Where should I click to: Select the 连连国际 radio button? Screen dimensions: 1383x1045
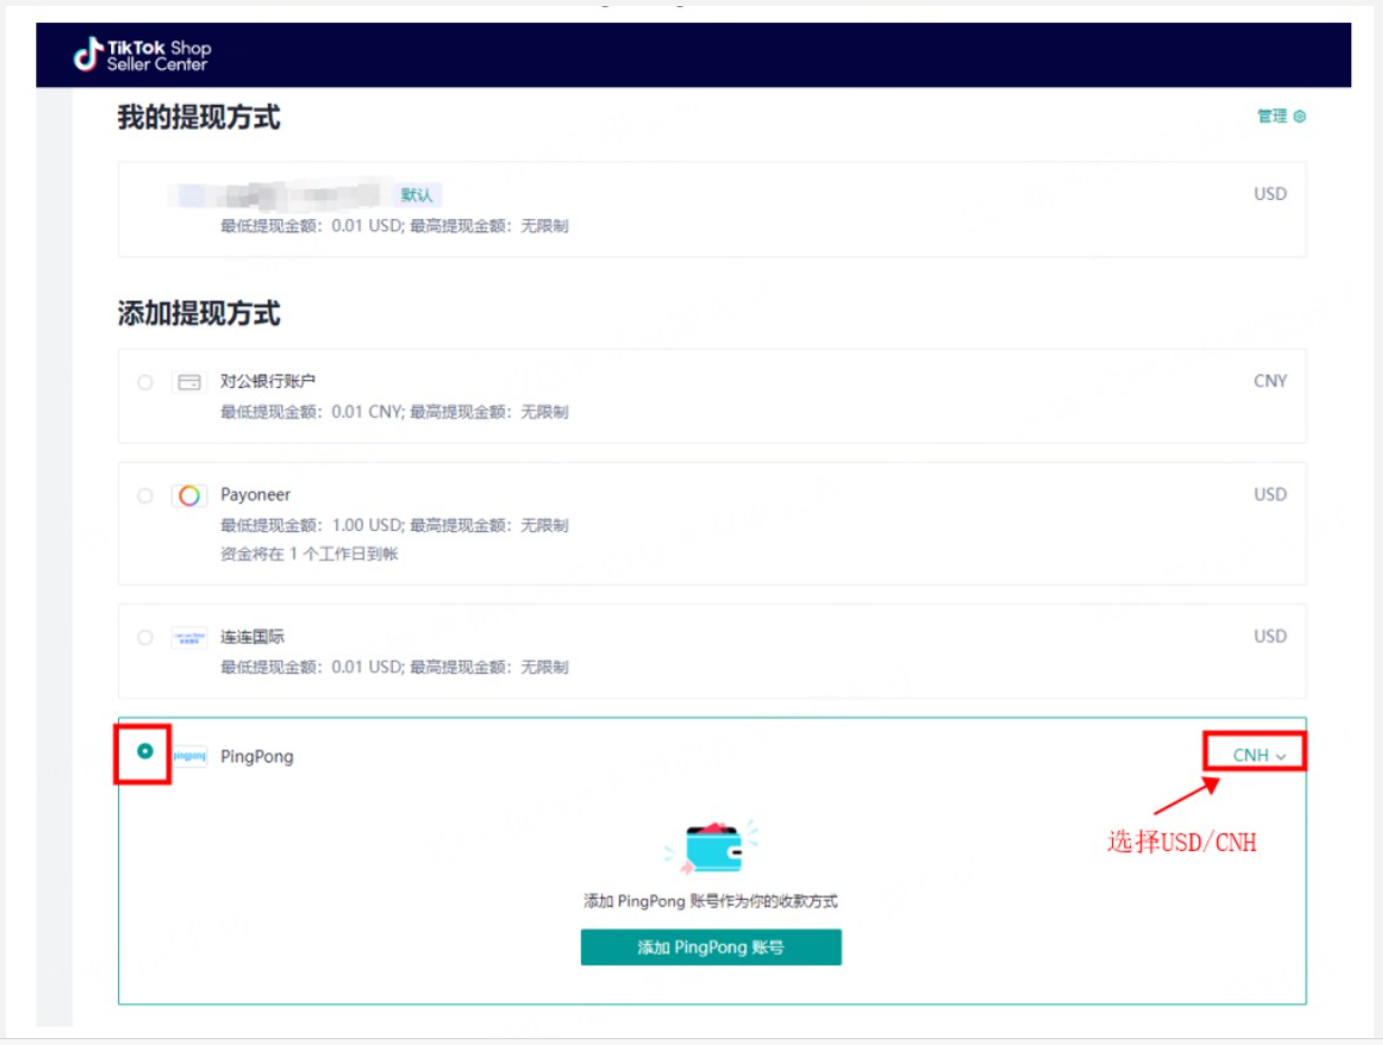tap(145, 637)
